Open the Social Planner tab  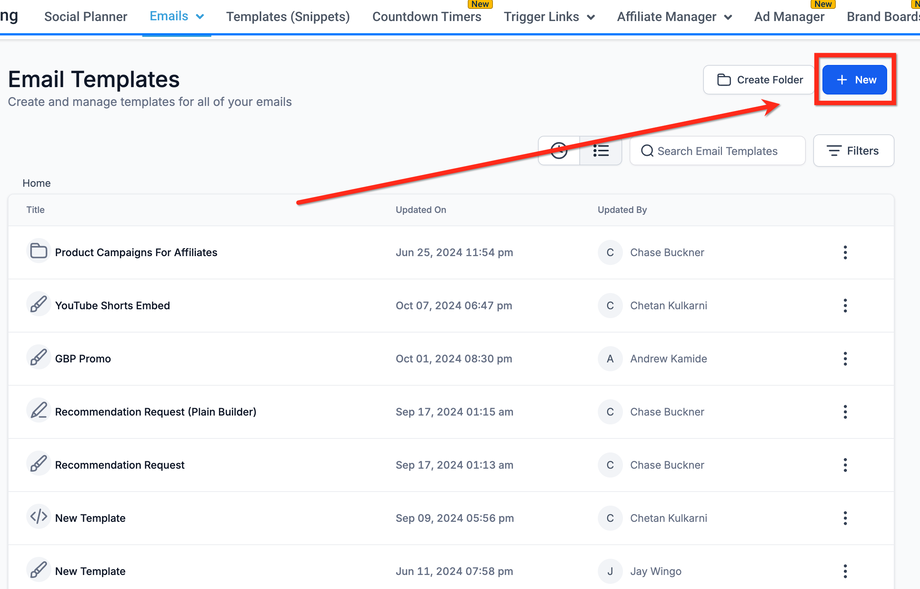click(x=86, y=17)
